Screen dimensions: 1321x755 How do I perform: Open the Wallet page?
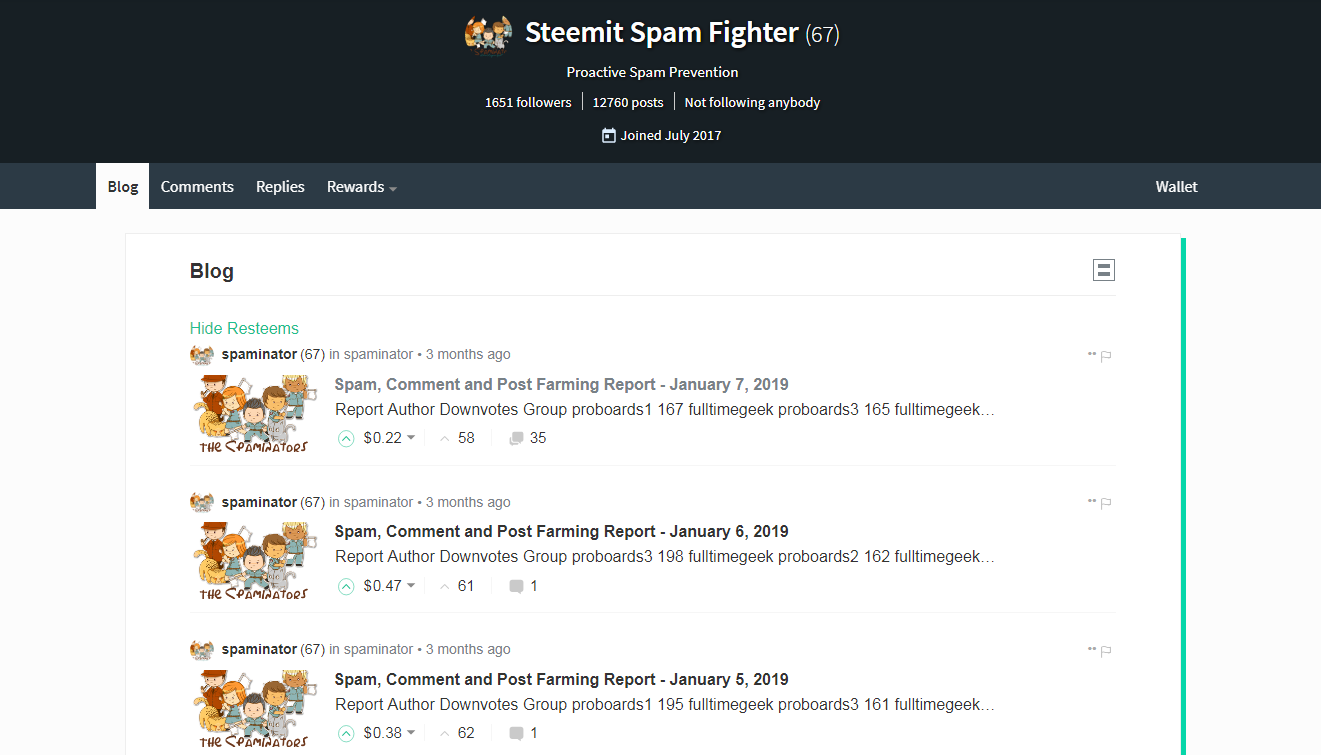coord(1176,187)
